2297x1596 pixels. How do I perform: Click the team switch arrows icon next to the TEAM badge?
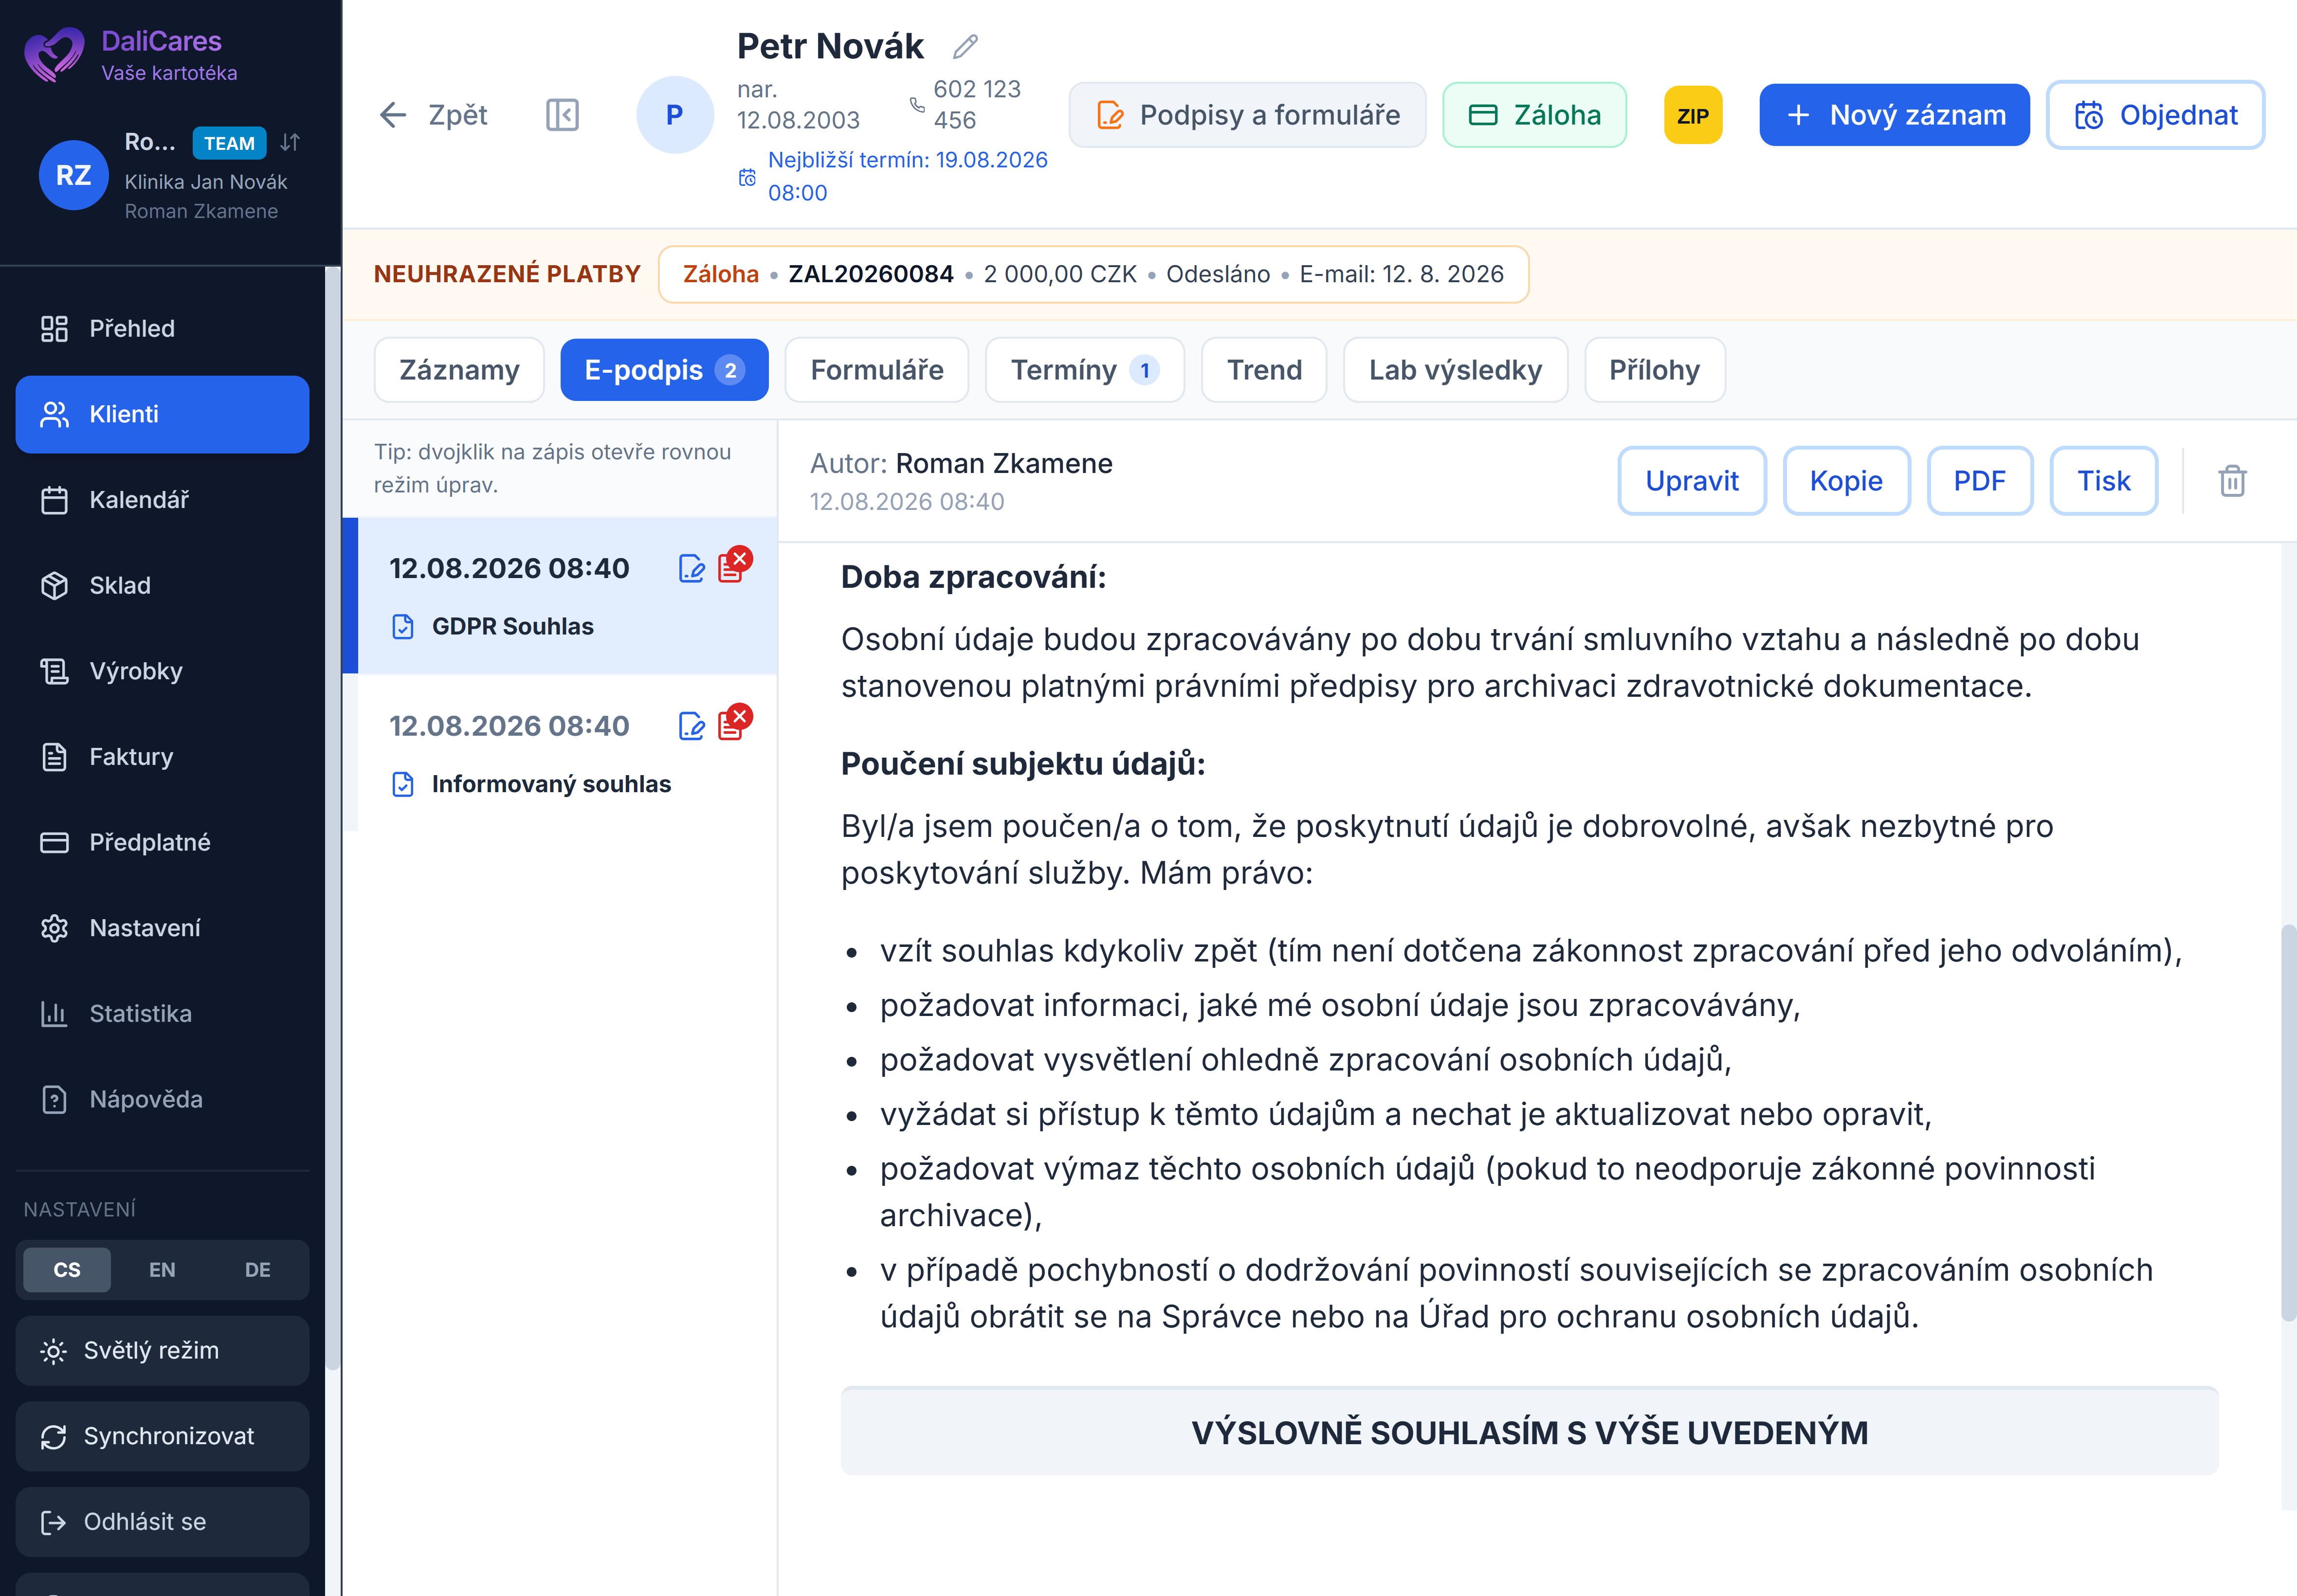click(290, 142)
